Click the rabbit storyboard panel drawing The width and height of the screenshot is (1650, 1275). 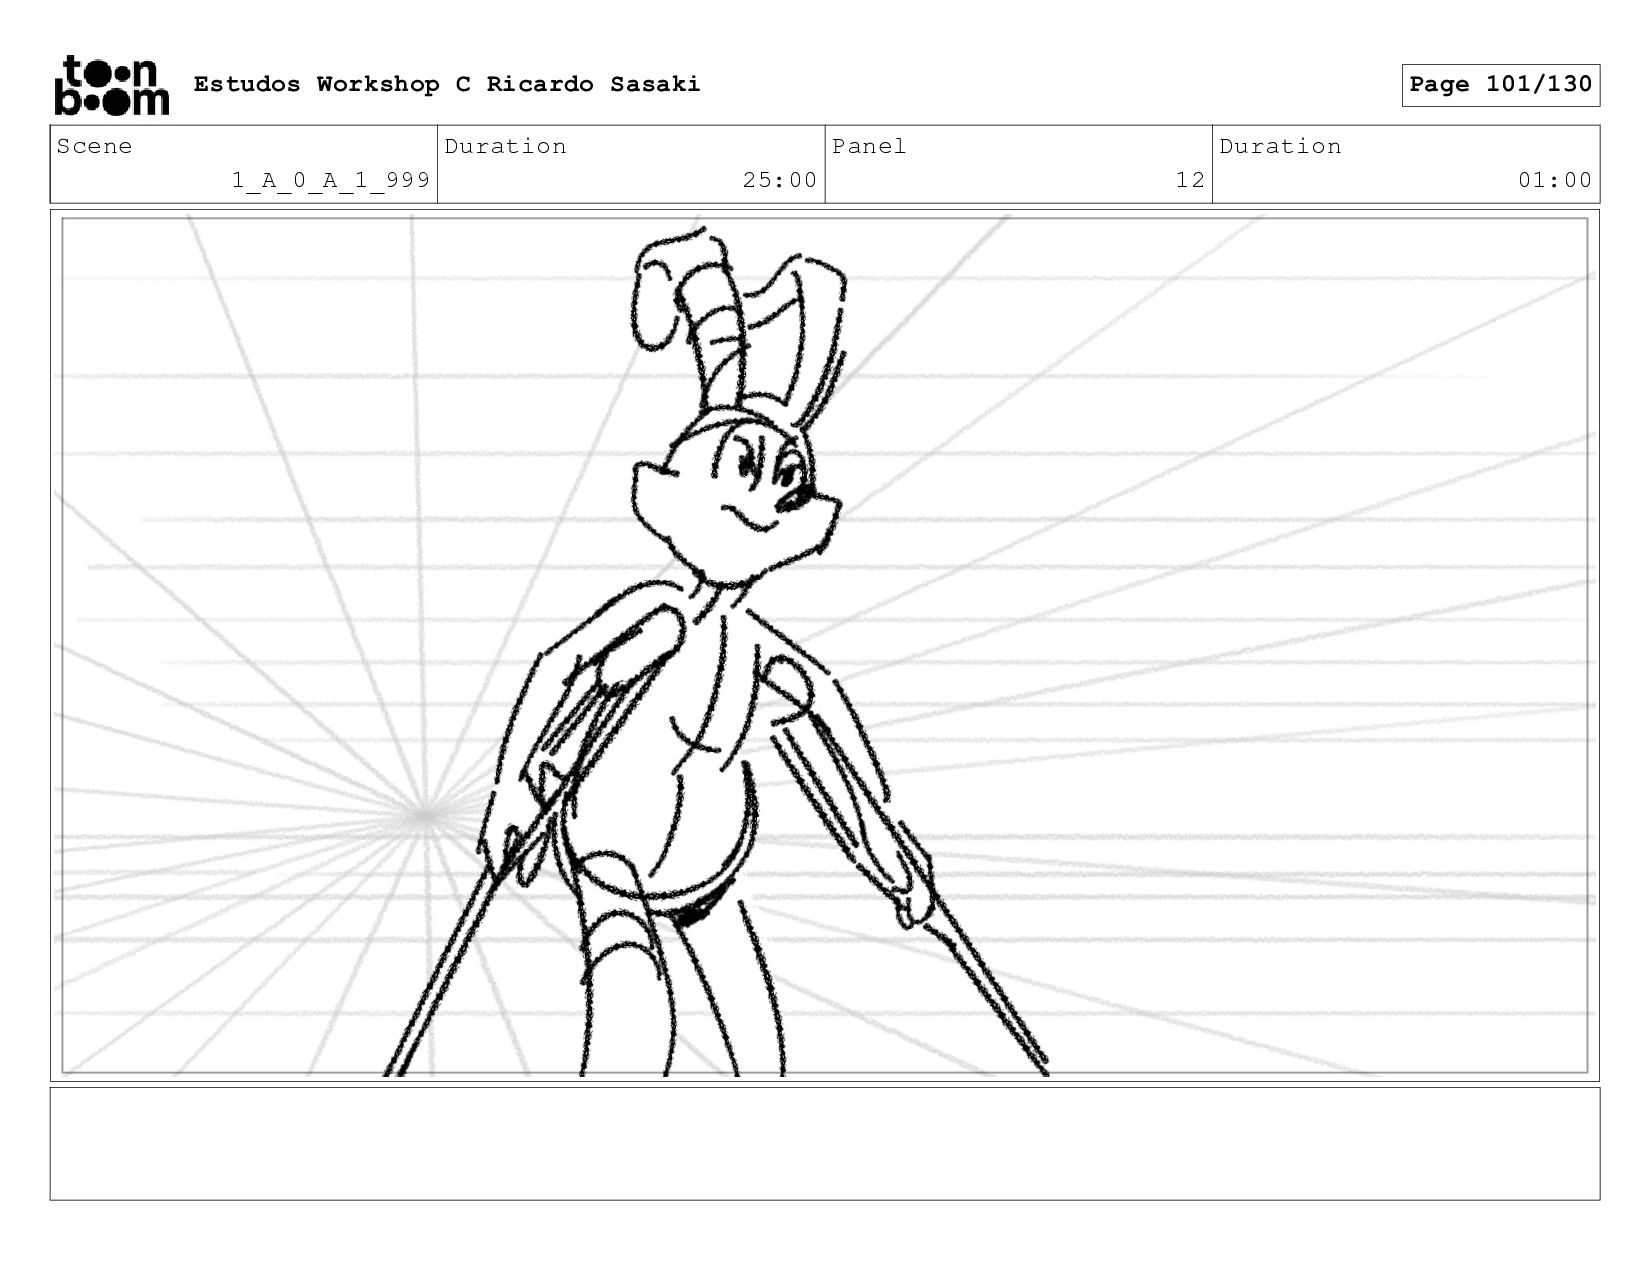(825, 646)
